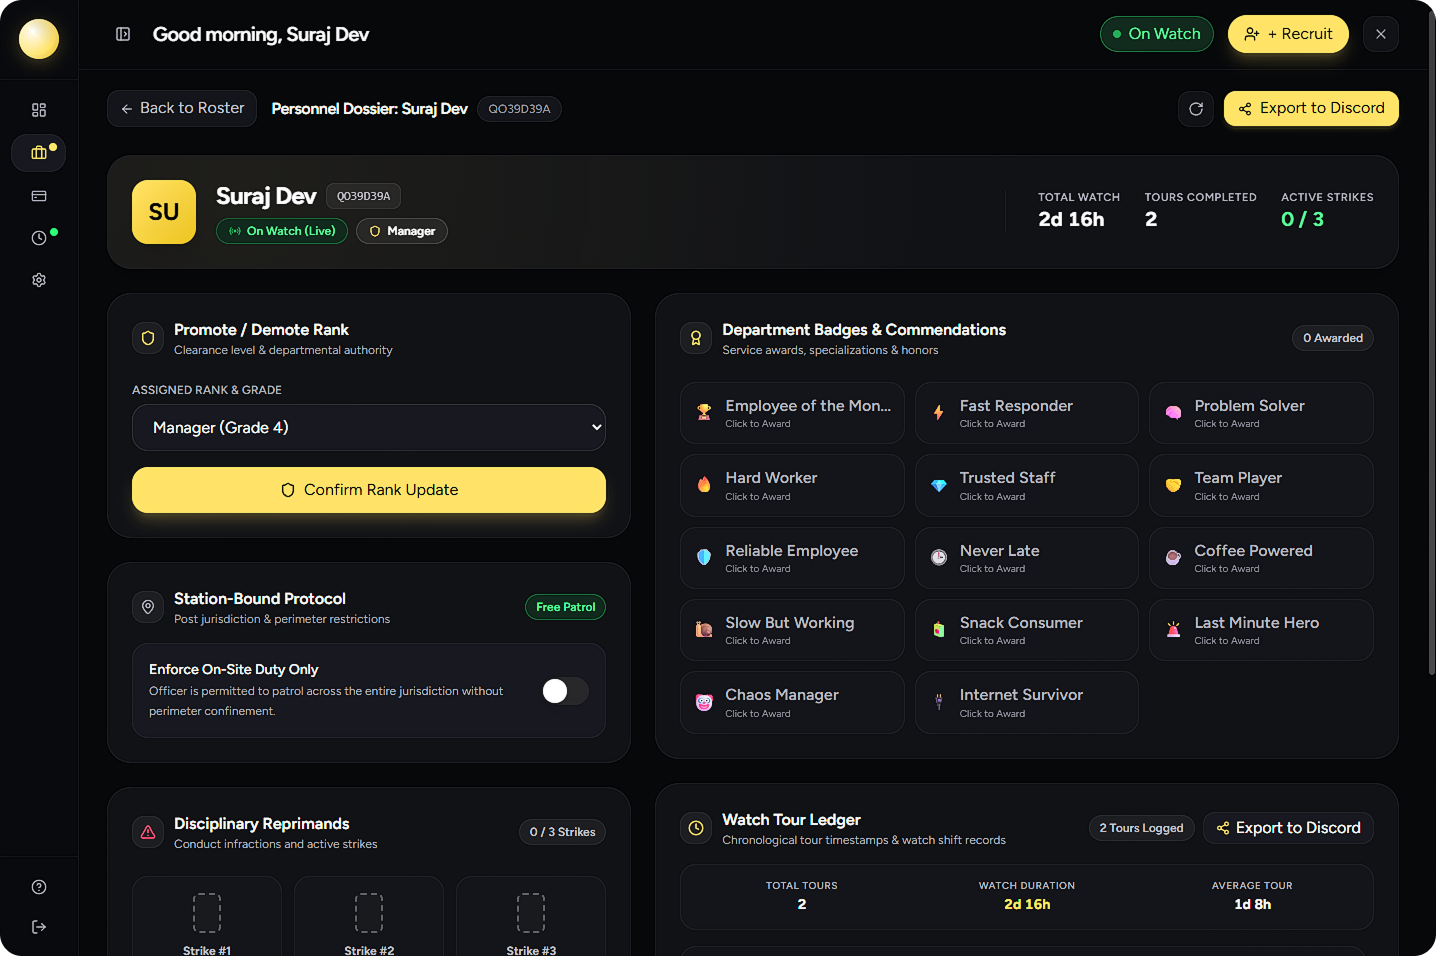Open the help question-mark icon
The width and height of the screenshot is (1436, 956).
pos(39,887)
